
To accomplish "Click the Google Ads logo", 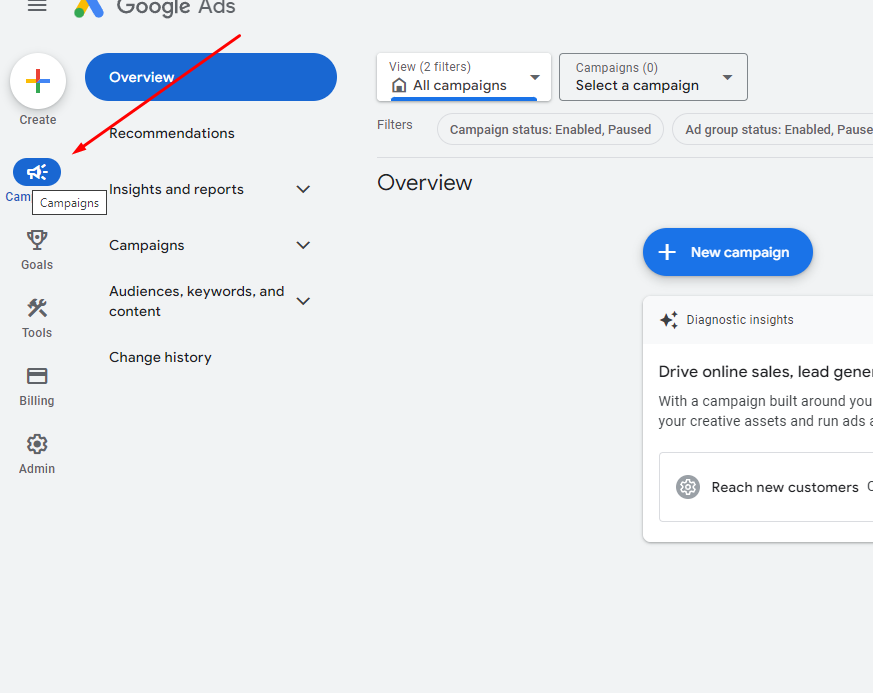I will pos(90,7).
